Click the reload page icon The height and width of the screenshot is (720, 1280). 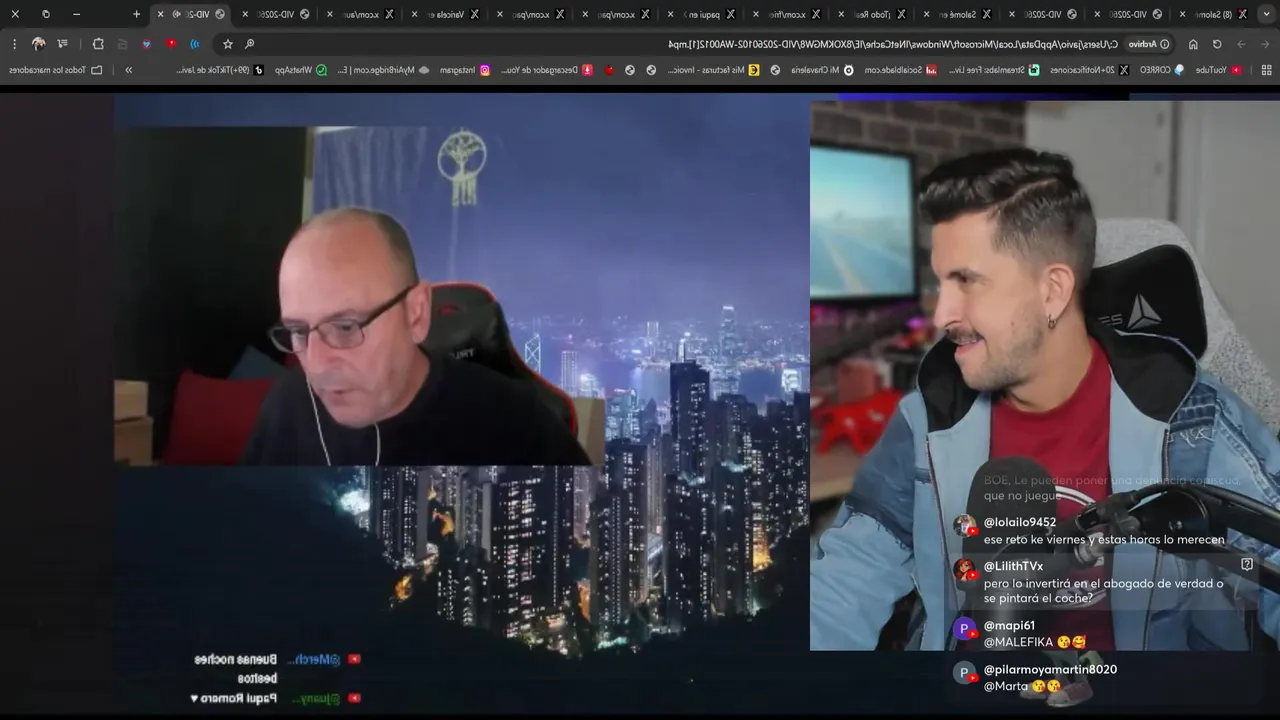coord(1217,44)
